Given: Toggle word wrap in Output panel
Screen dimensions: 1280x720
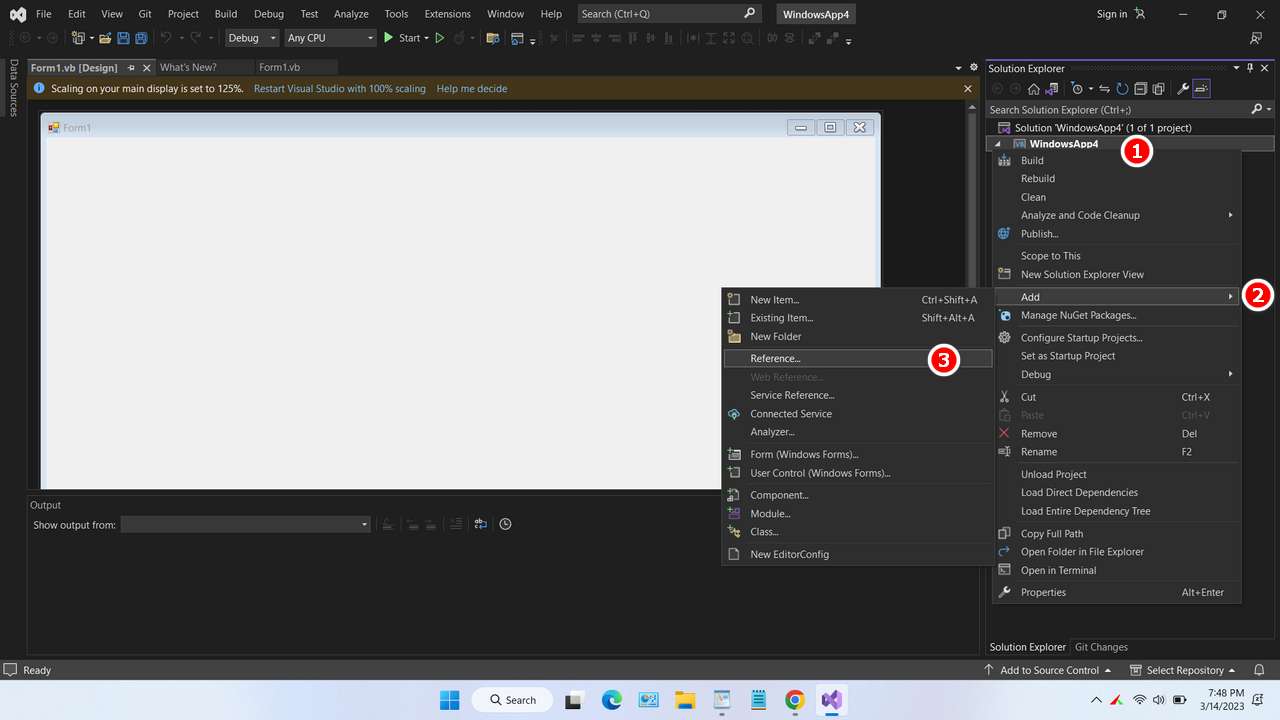Looking at the screenshot, I should [x=481, y=524].
